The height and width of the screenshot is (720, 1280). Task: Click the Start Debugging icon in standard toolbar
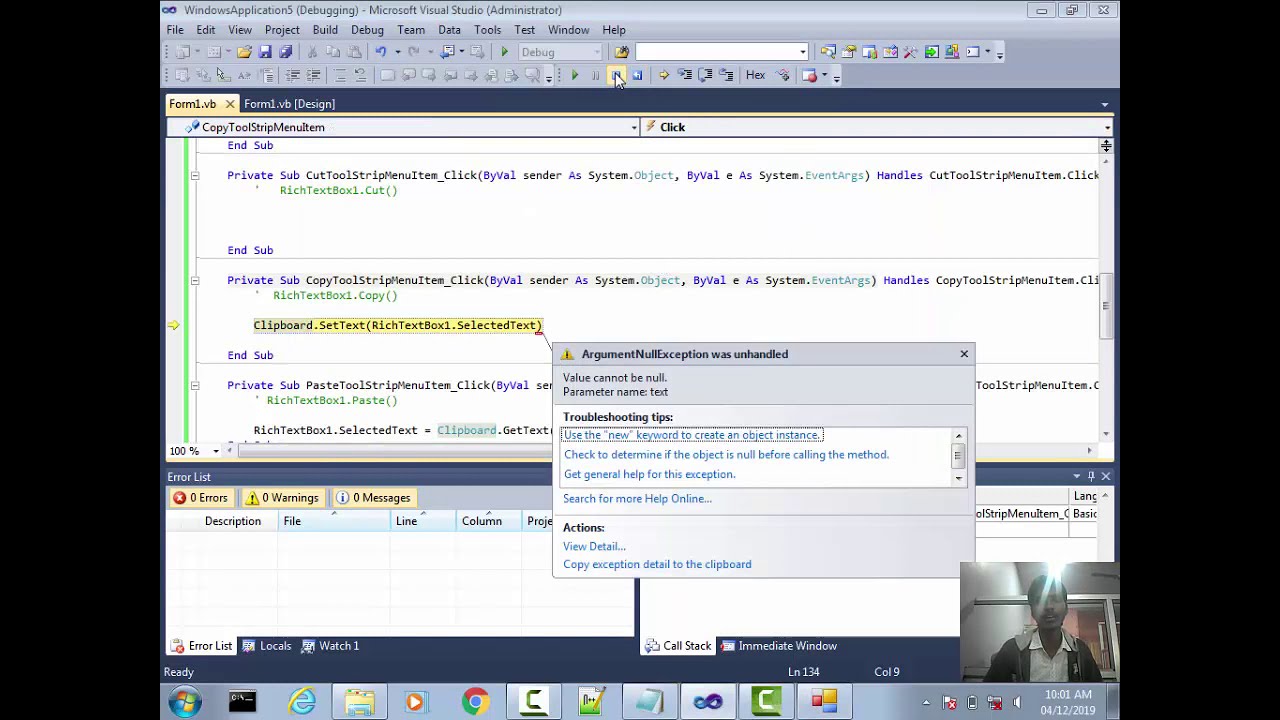tap(504, 52)
